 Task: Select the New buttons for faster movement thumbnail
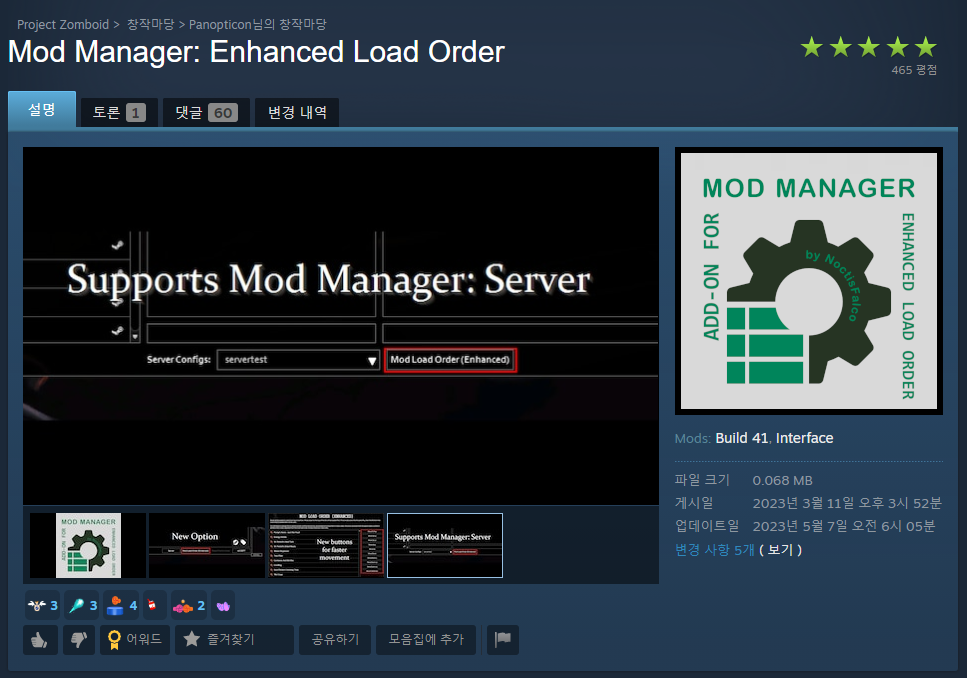pyautogui.click(x=326, y=545)
